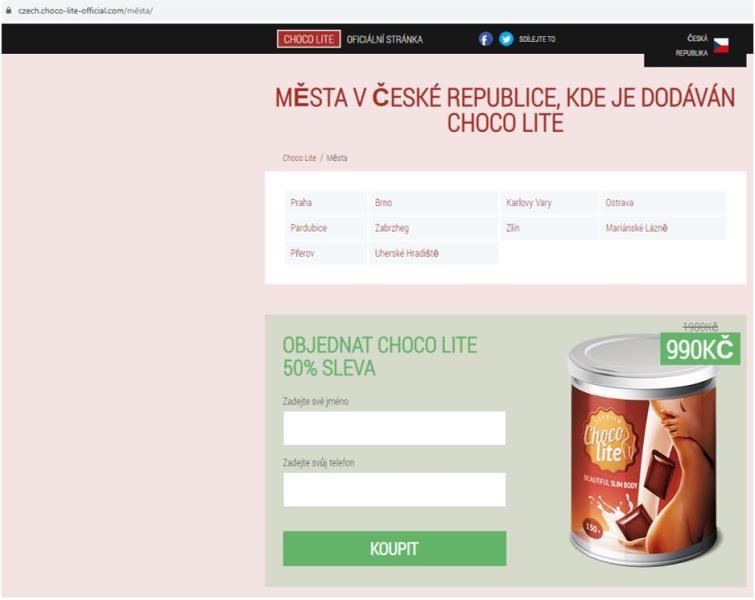755x600 pixels.
Task: Open the Mariánské Lázně city link
Action: click(x=636, y=228)
